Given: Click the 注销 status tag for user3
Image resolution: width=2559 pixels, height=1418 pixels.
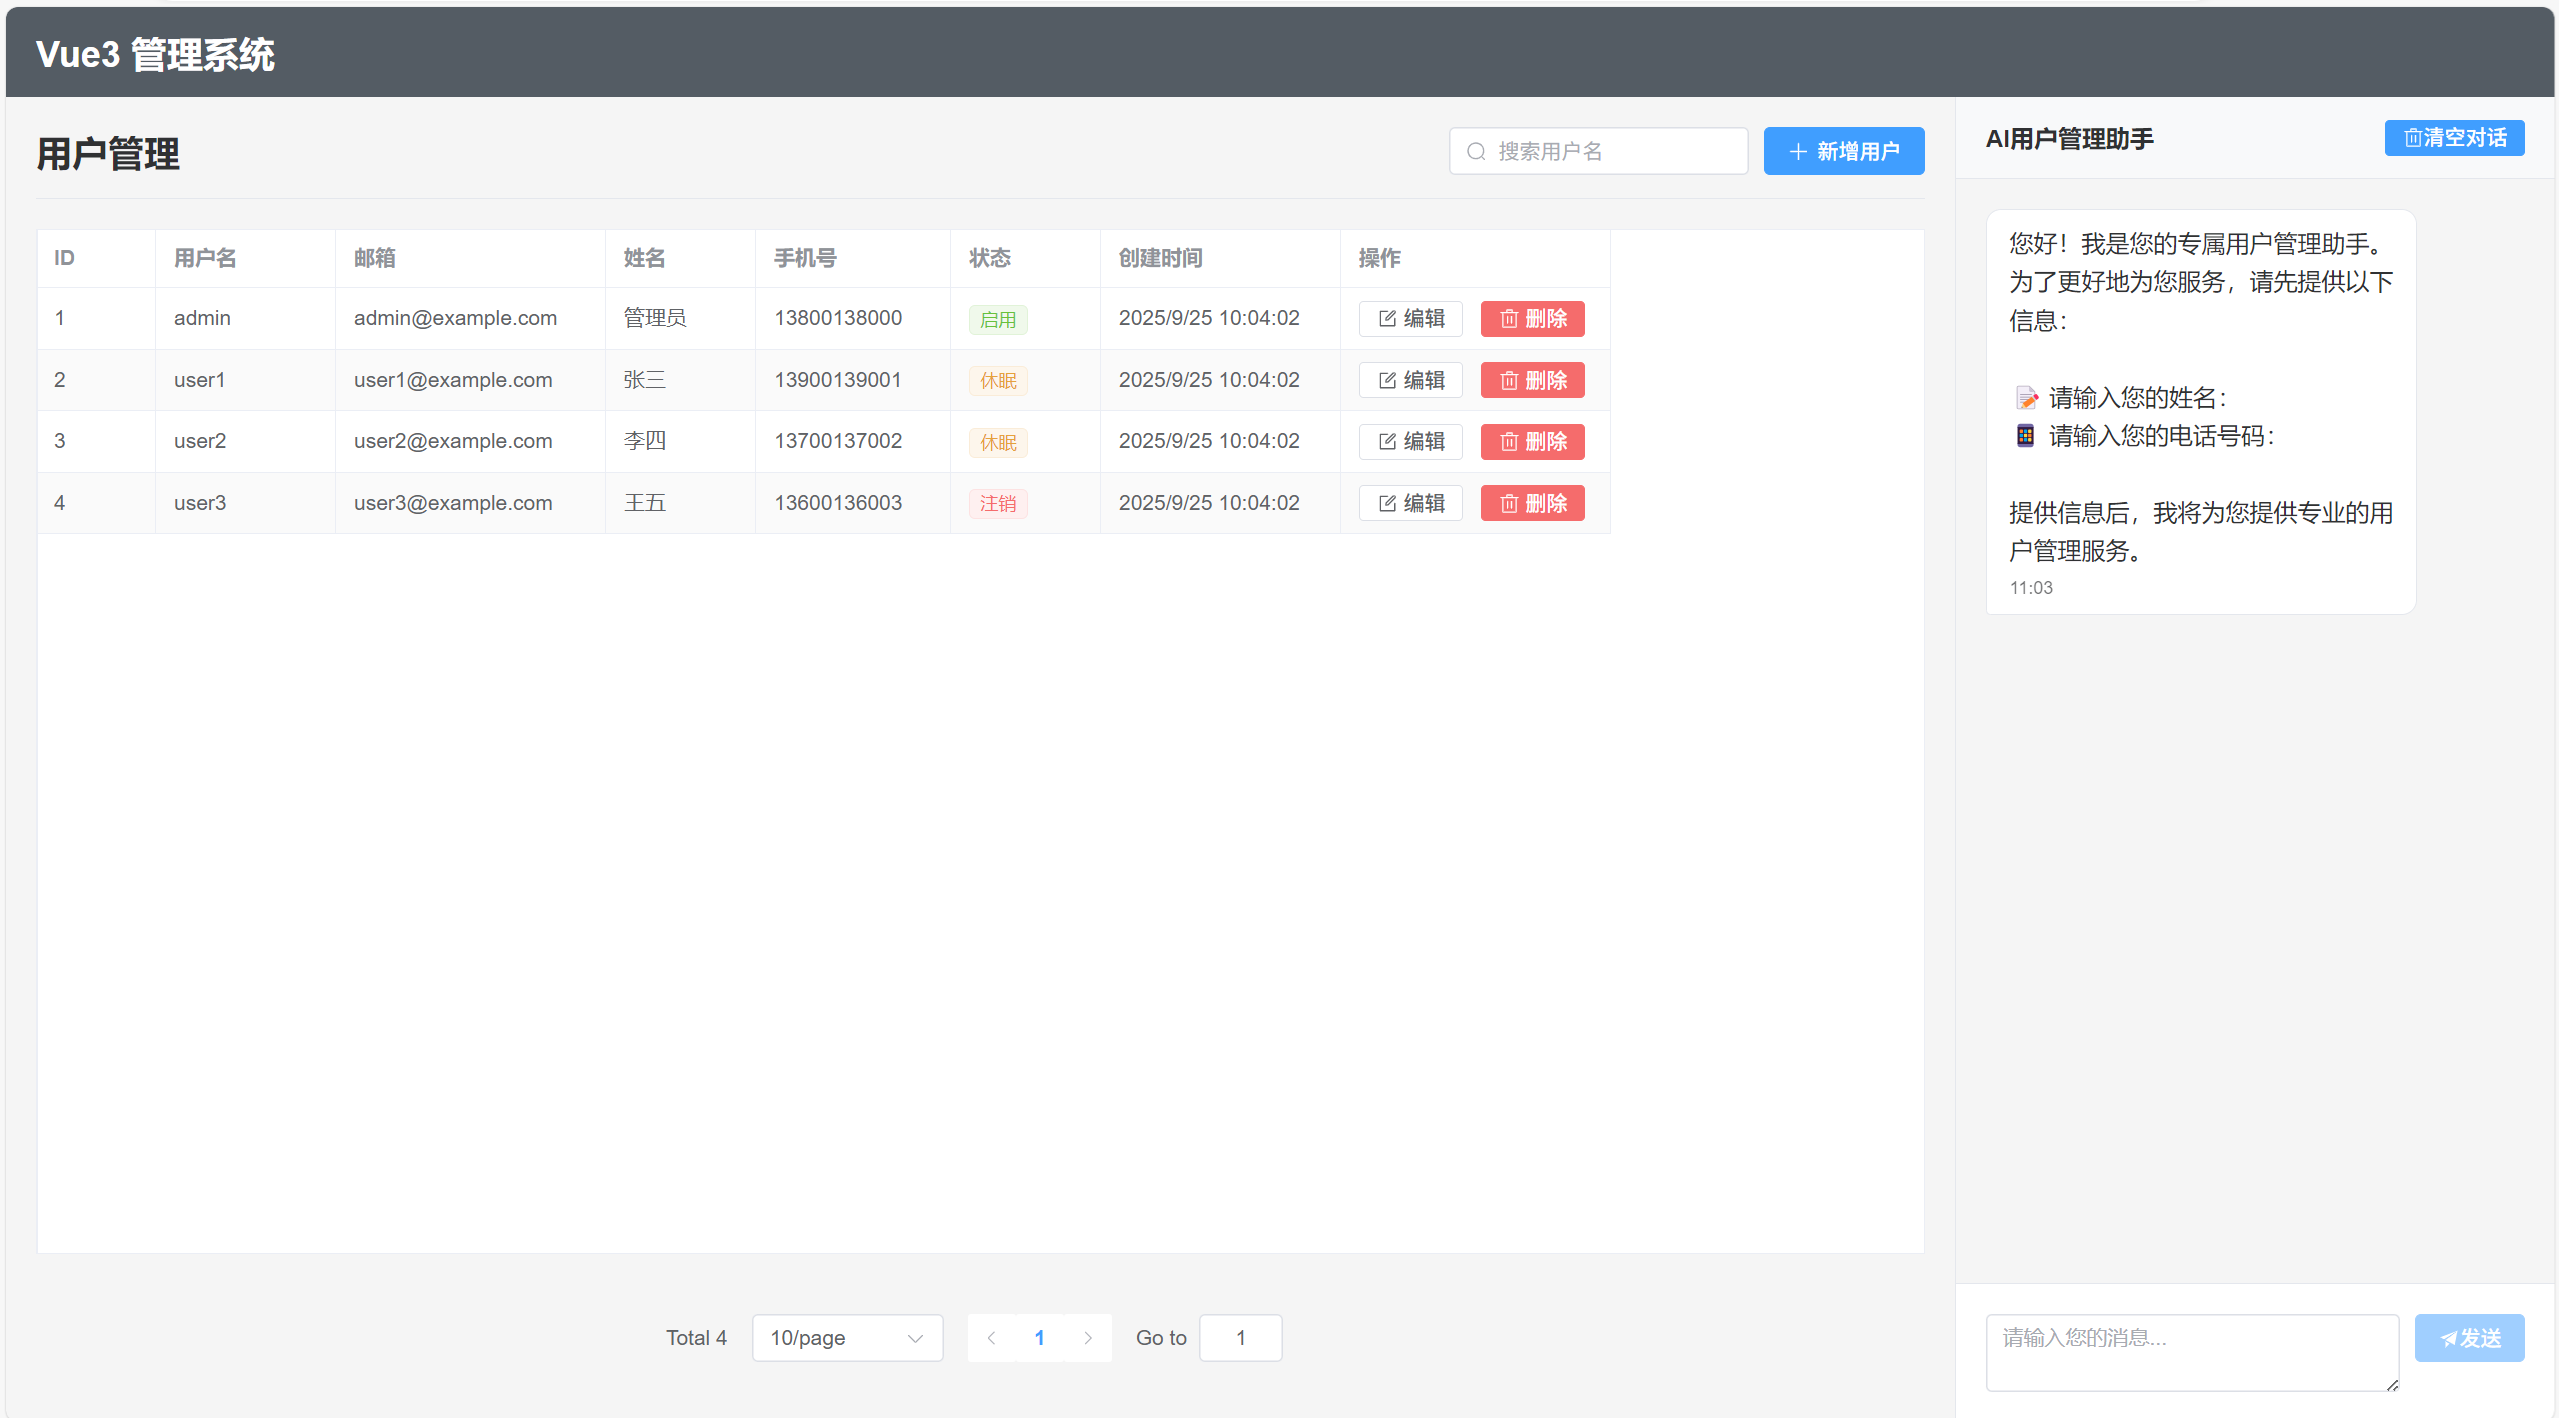Looking at the screenshot, I should [998, 504].
